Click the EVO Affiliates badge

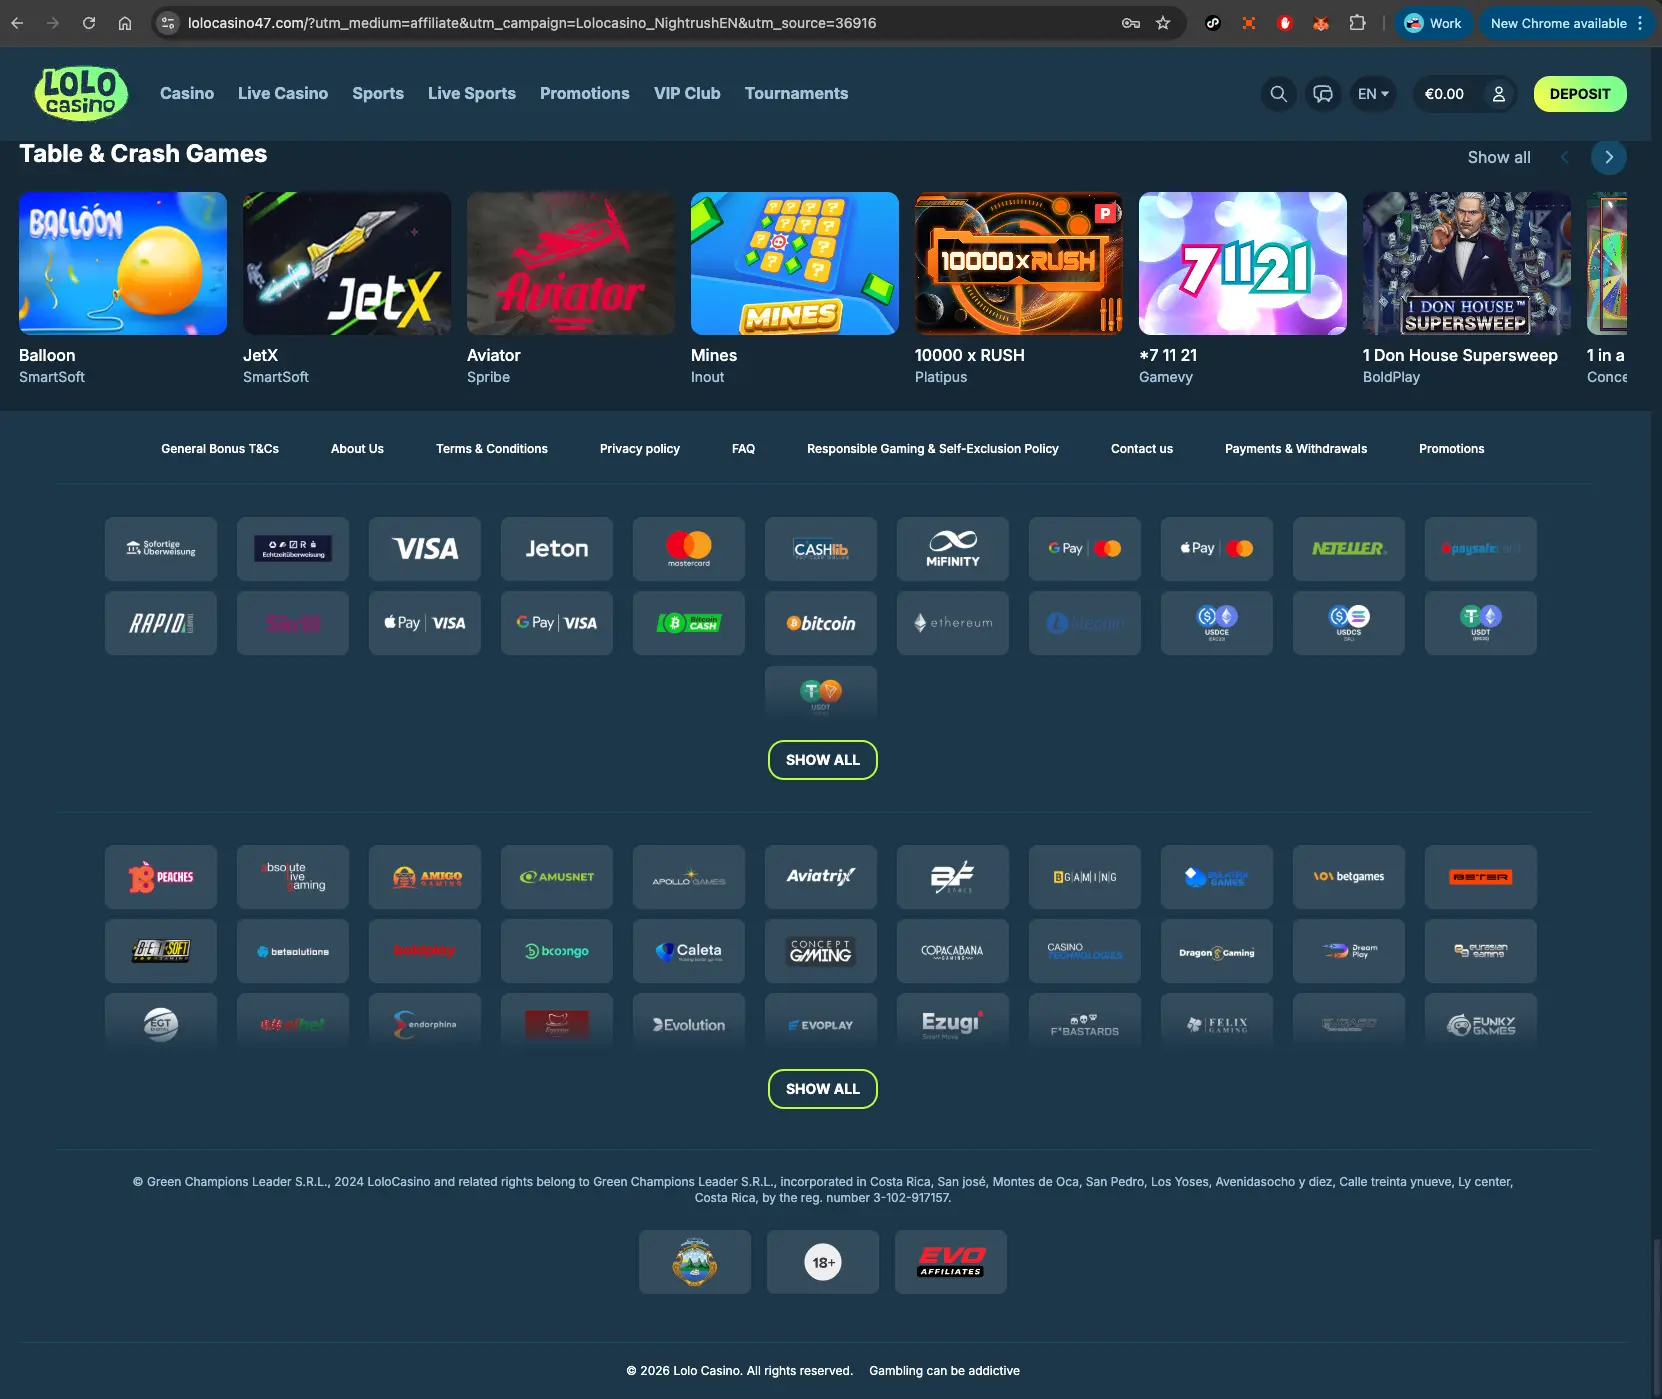pyautogui.click(x=951, y=1262)
